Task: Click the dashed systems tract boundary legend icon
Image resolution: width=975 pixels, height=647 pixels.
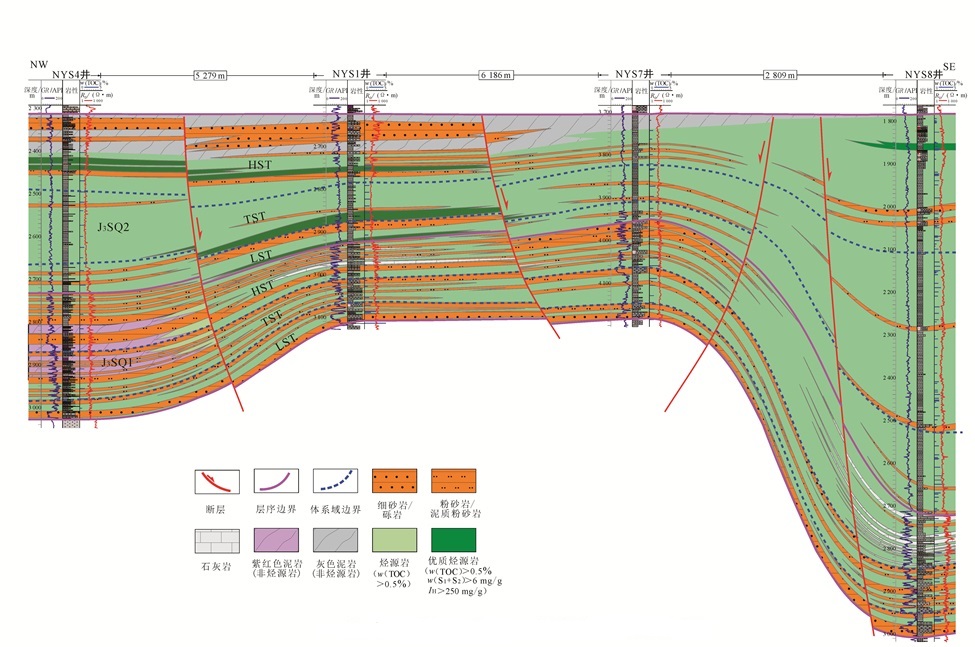Action: (x=336, y=483)
